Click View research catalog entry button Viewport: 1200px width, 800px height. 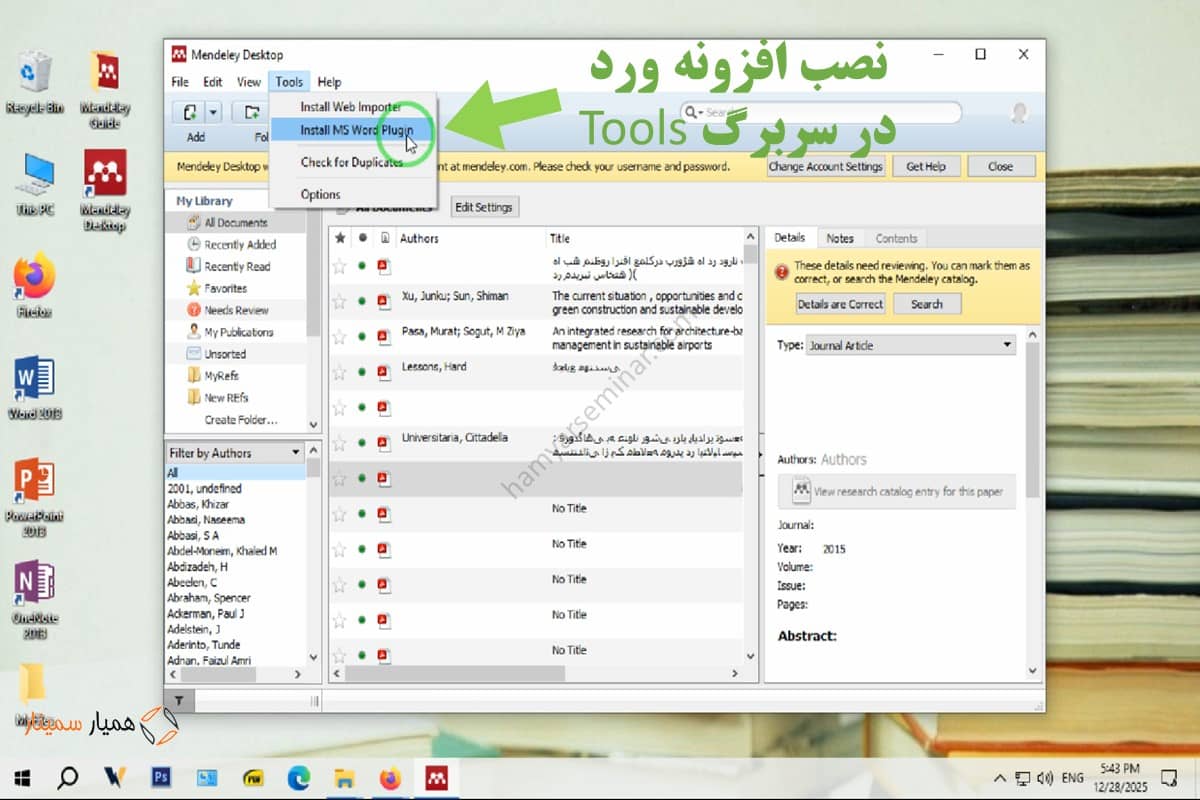(x=897, y=491)
